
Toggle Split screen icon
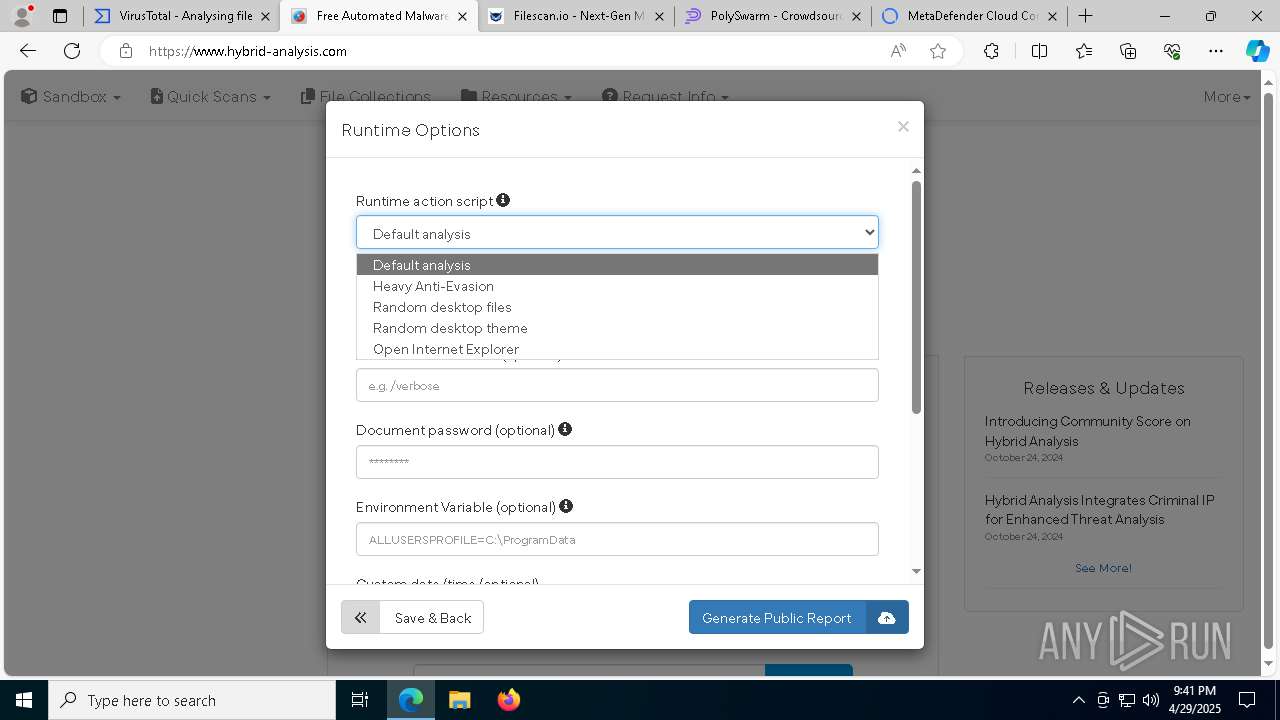pyautogui.click(x=1039, y=51)
